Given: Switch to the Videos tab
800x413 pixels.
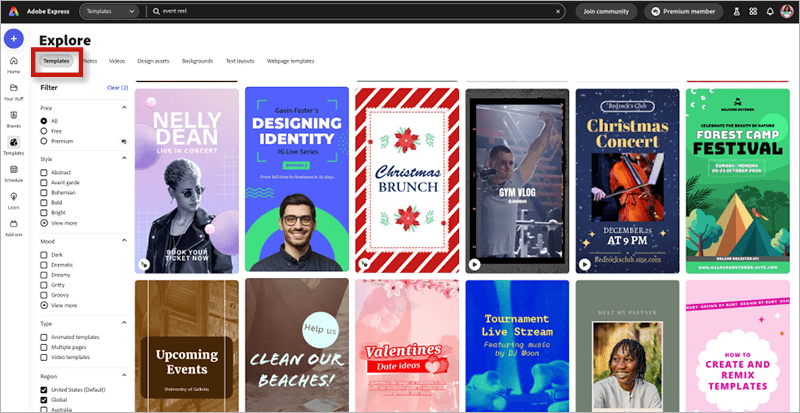Looking at the screenshot, I should point(117,61).
